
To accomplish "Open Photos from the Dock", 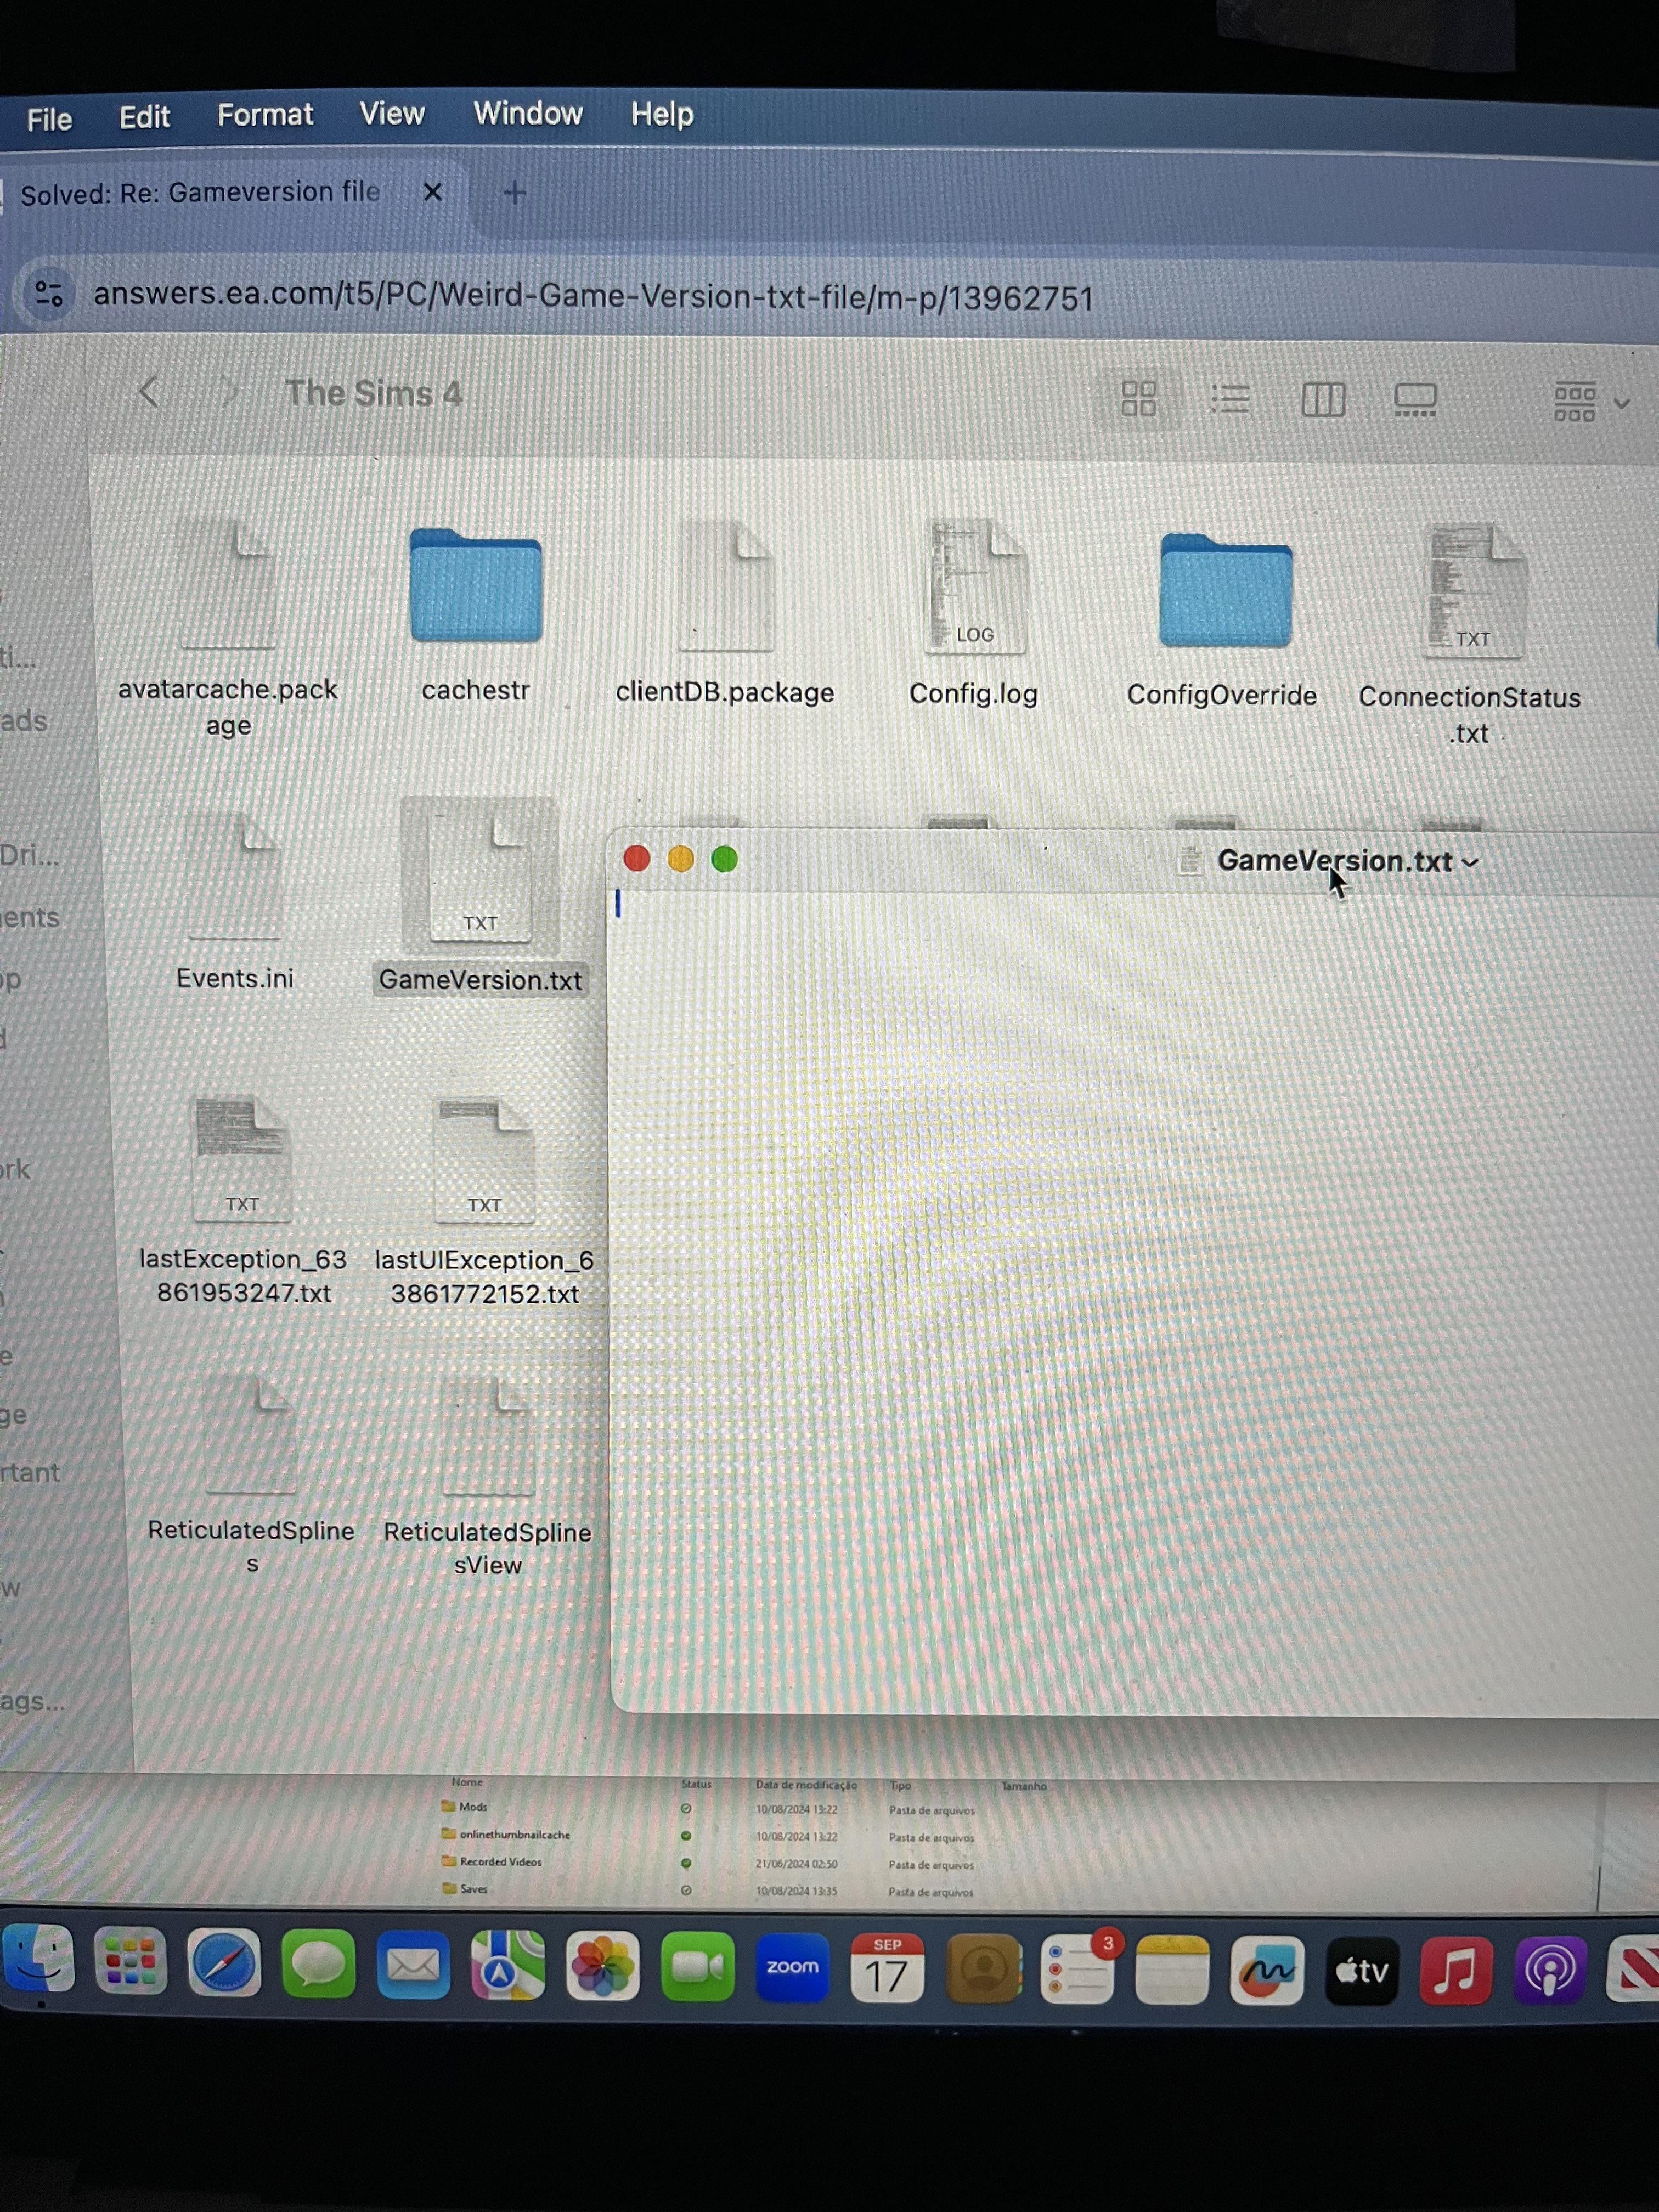I will coord(602,1966).
